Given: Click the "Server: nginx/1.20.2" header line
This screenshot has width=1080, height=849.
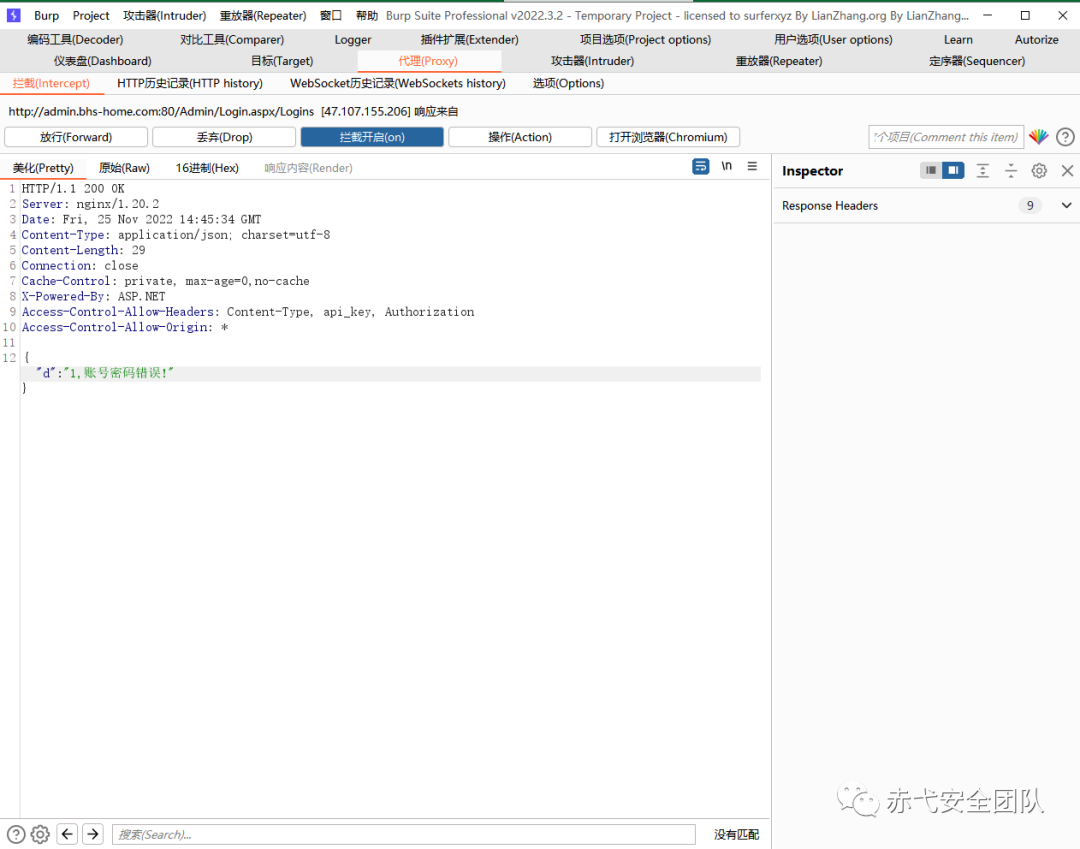Looking at the screenshot, I should pos(90,204).
